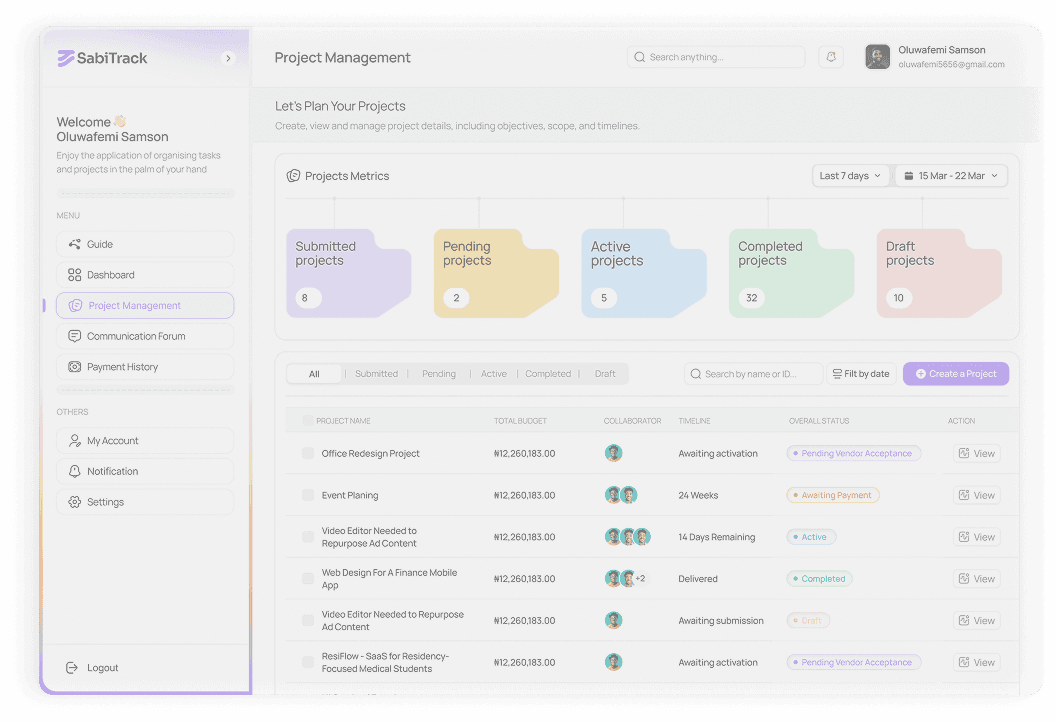Click the My Account icon

pyautogui.click(x=74, y=440)
